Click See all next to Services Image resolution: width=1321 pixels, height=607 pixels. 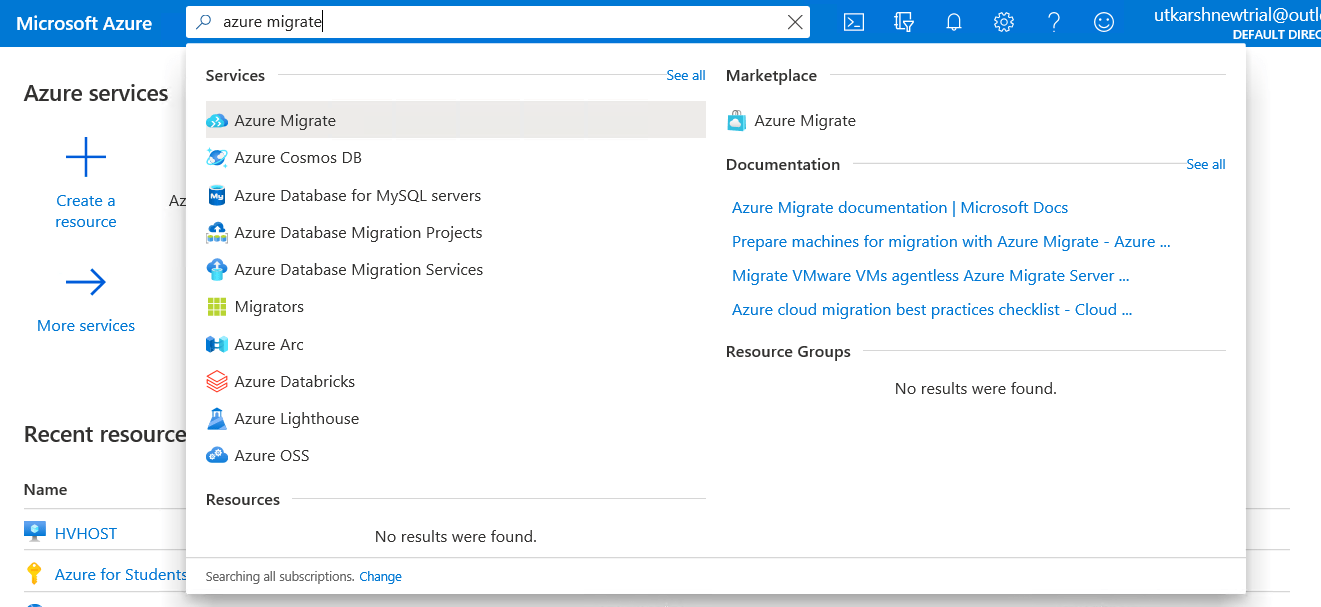(x=686, y=75)
